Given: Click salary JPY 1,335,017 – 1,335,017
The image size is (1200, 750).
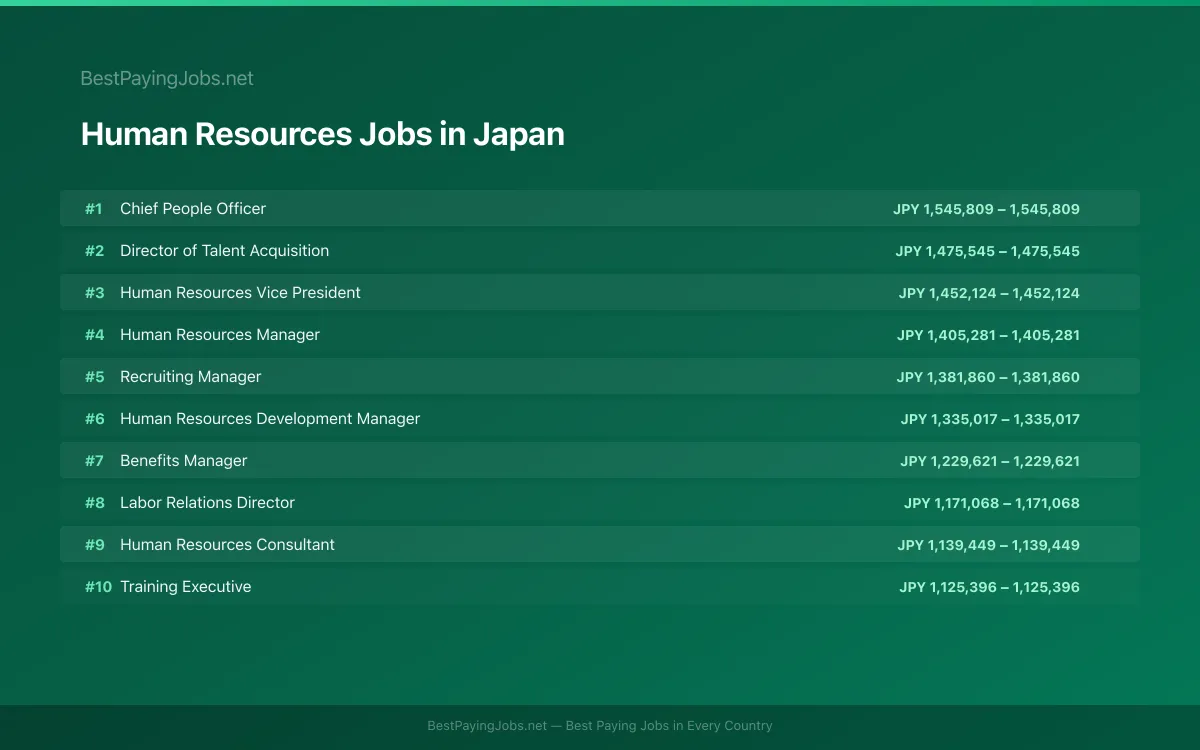Looking at the screenshot, I should (x=990, y=419).
